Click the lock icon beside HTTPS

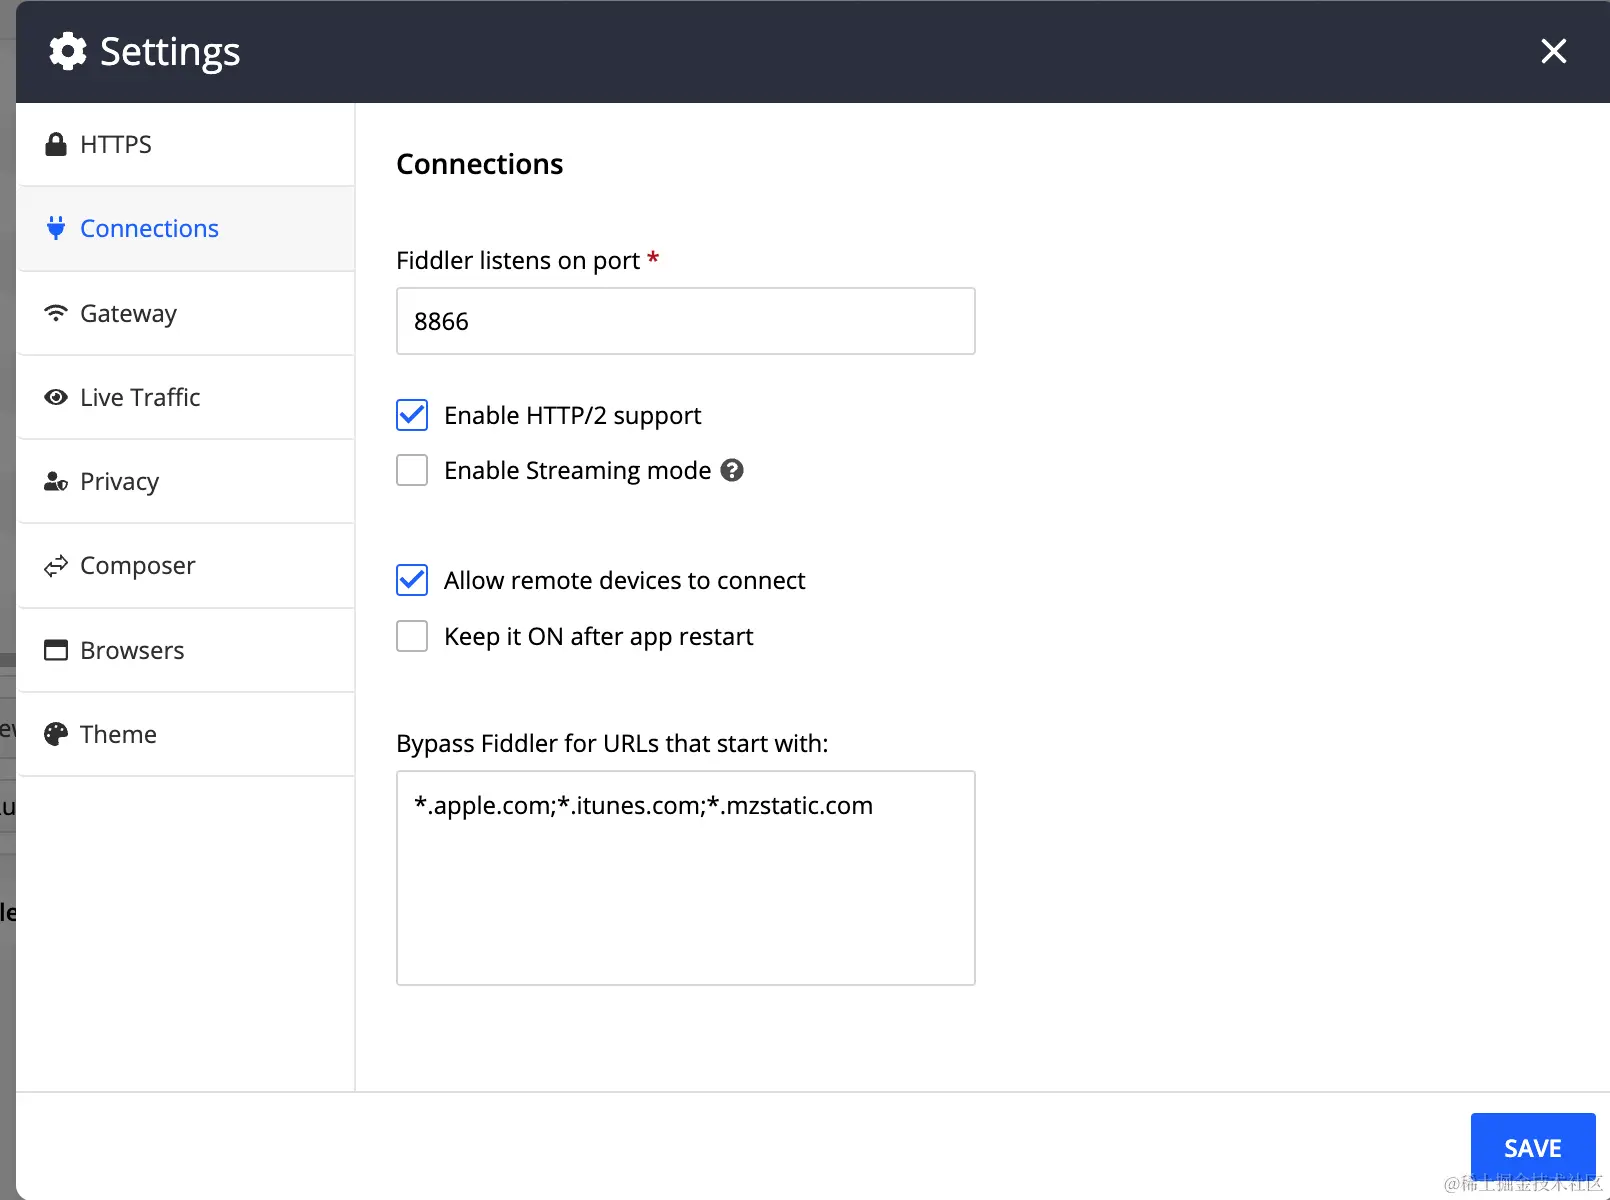pyautogui.click(x=56, y=145)
